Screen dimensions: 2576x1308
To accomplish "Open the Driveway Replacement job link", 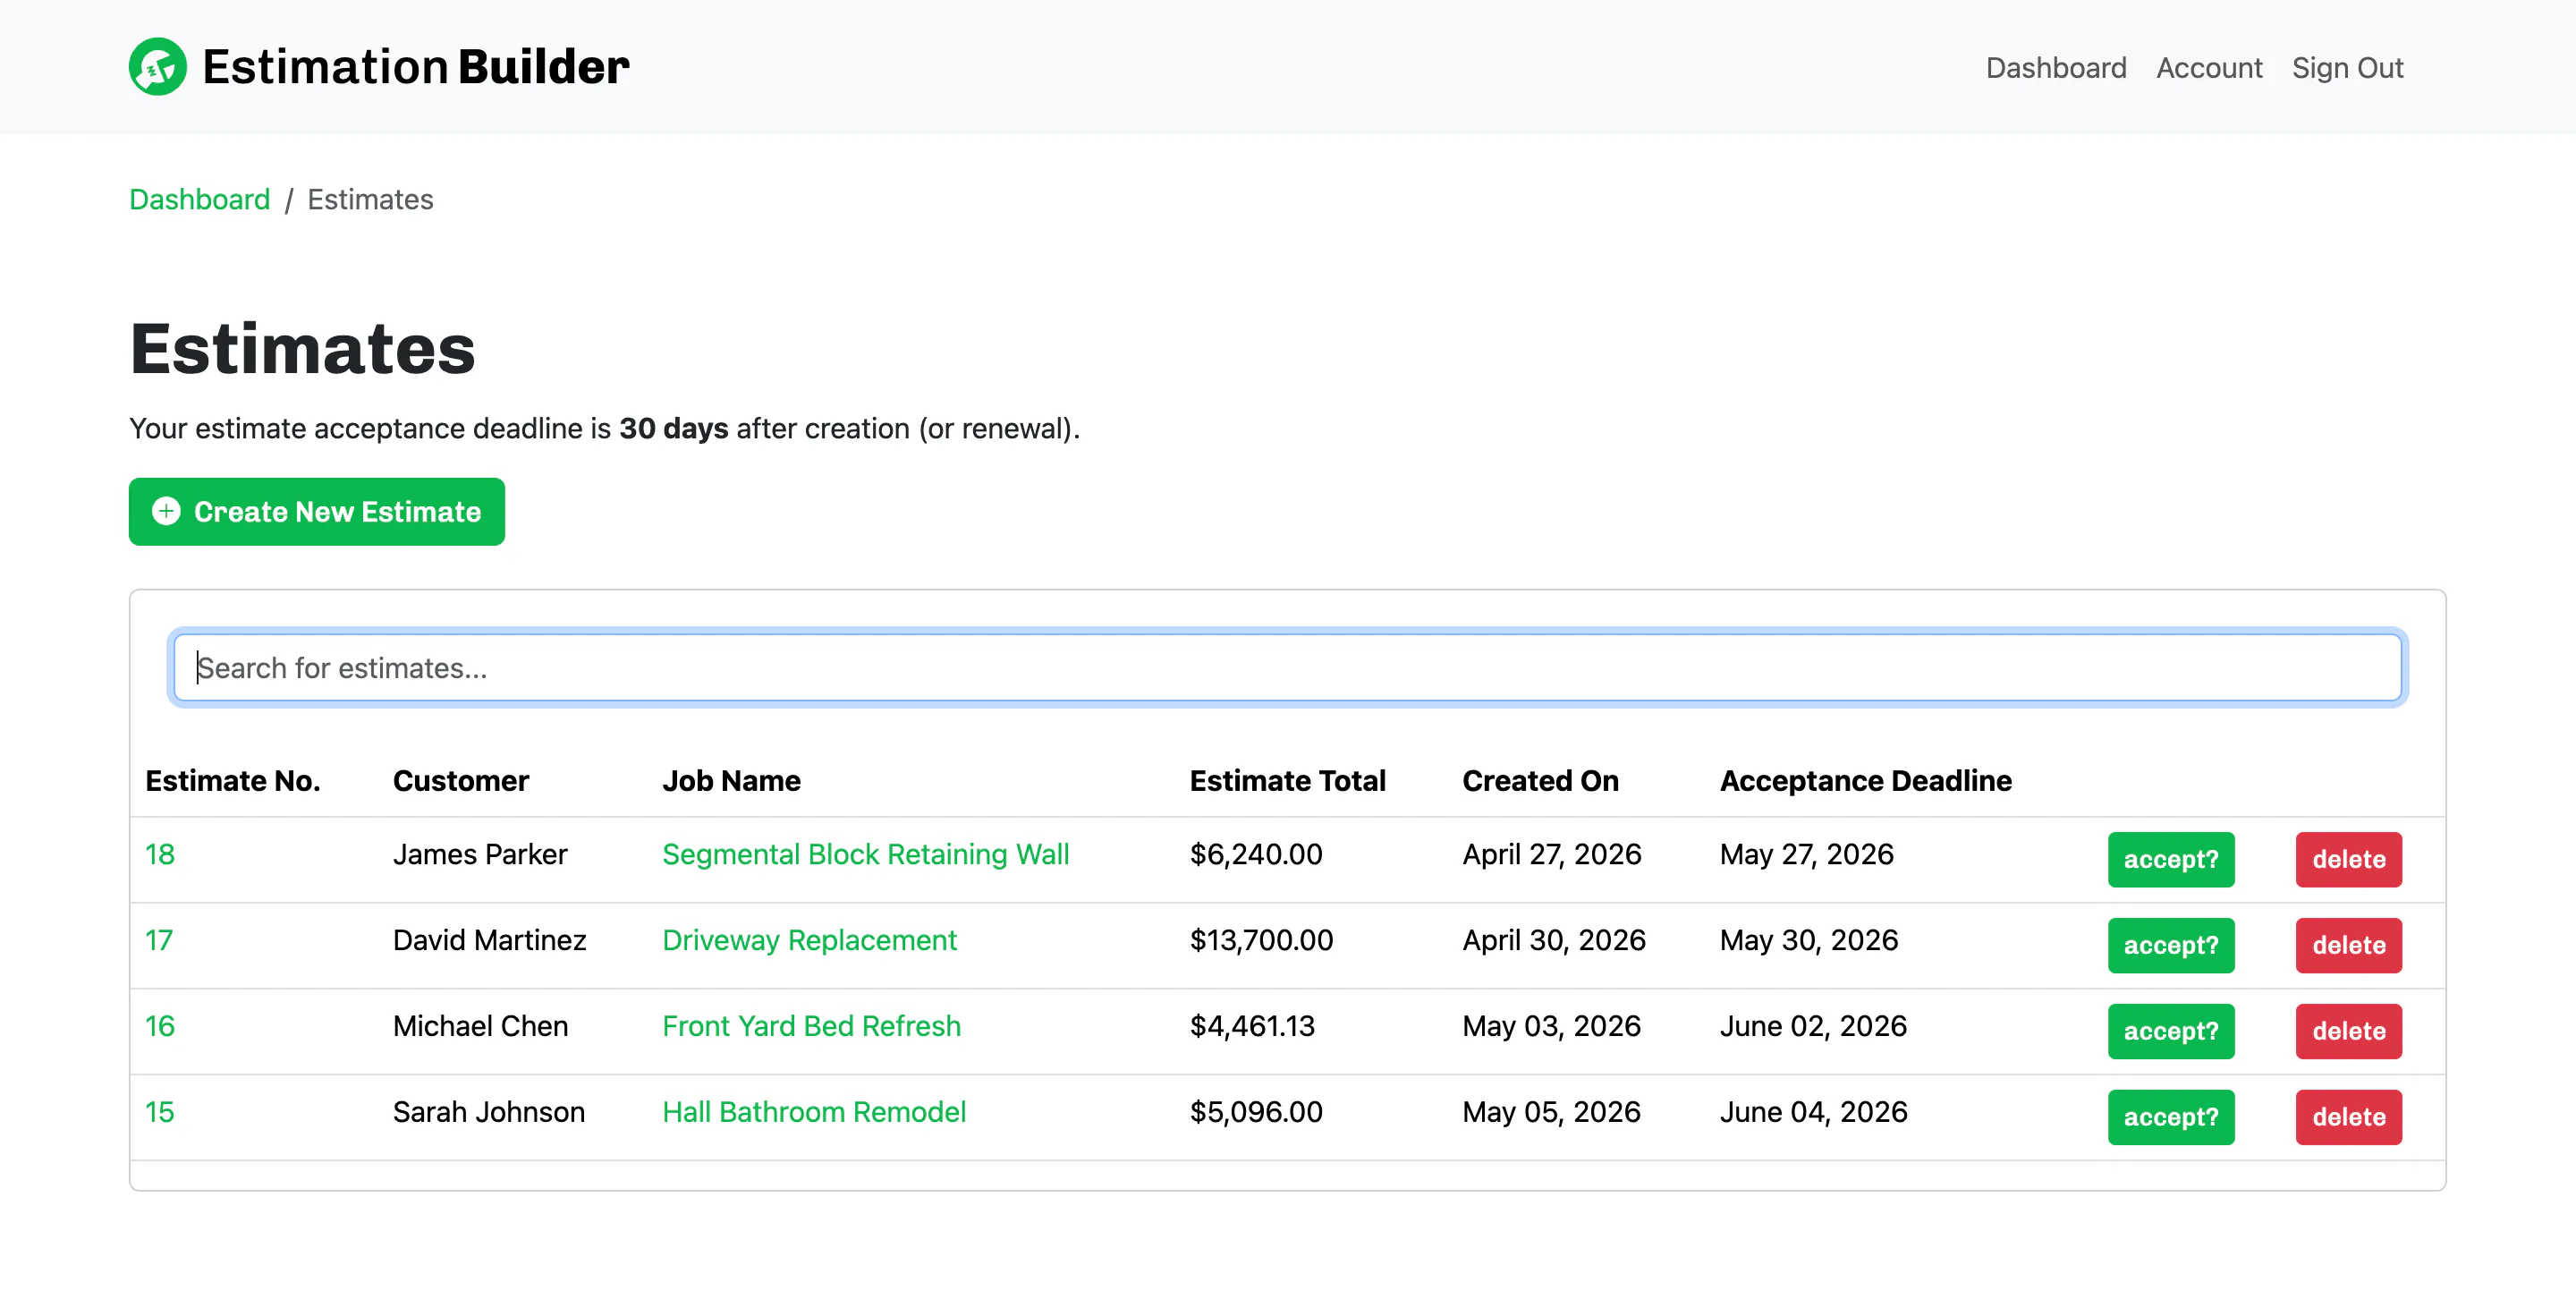I will (x=810, y=940).
